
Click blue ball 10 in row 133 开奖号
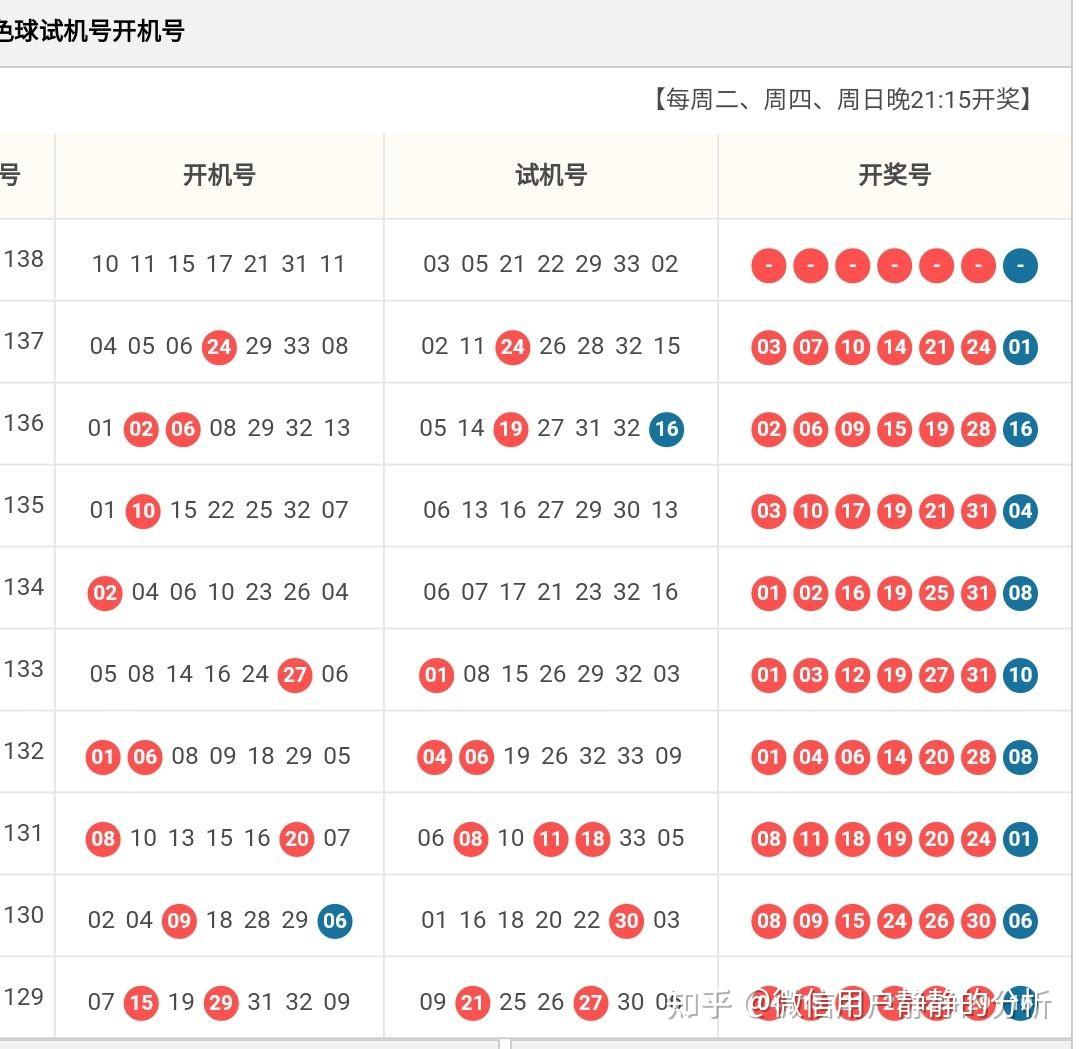[1020, 674]
